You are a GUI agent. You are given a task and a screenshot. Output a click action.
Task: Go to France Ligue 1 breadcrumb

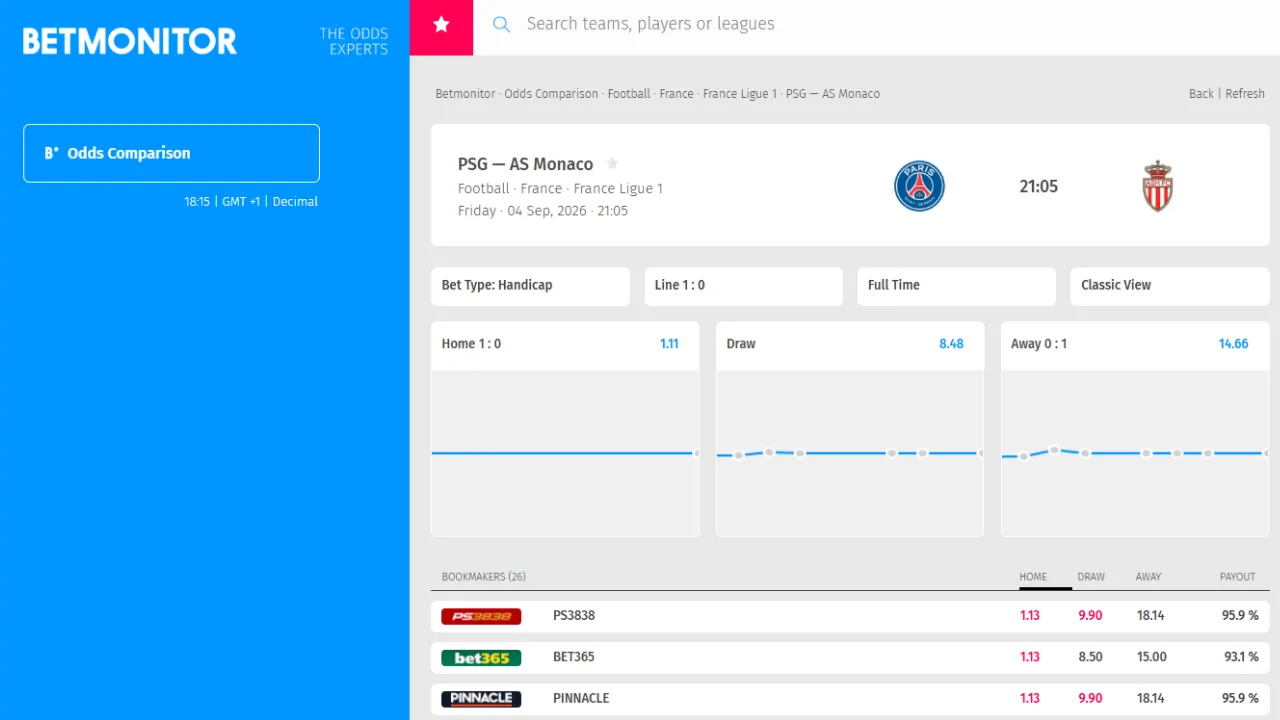tap(740, 93)
